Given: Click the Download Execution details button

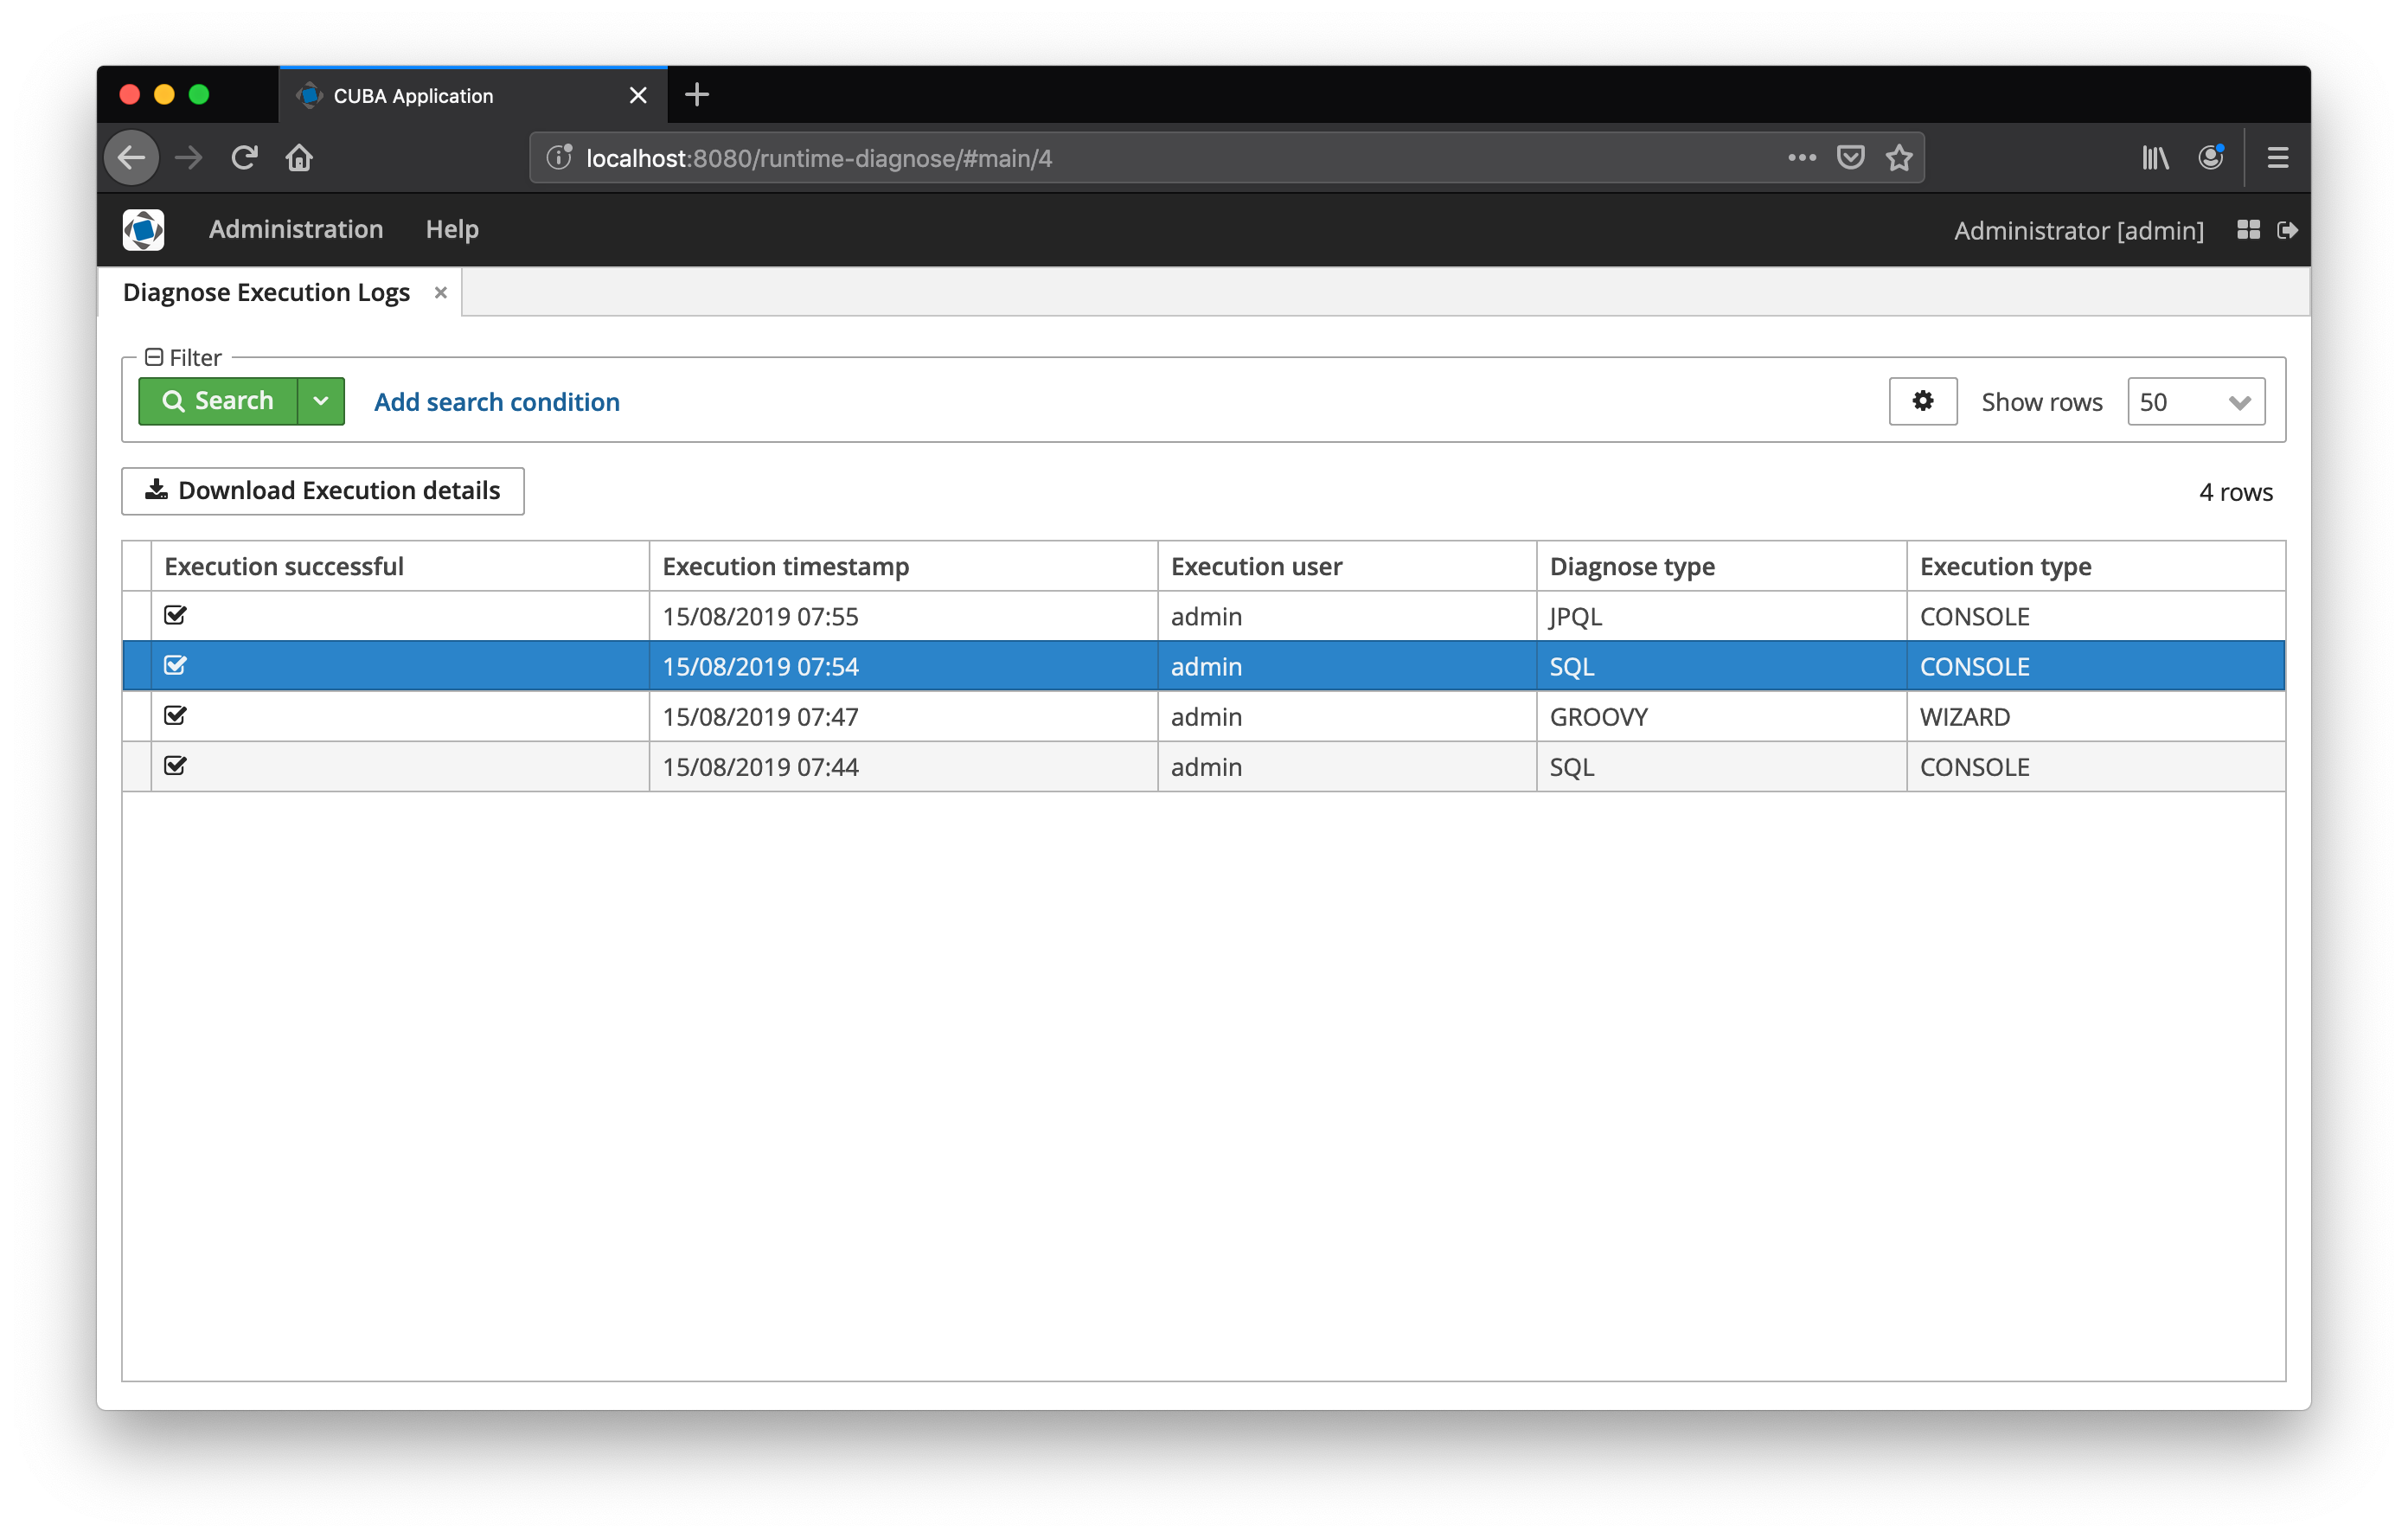Looking at the screenshot, I should click(324, 490).
